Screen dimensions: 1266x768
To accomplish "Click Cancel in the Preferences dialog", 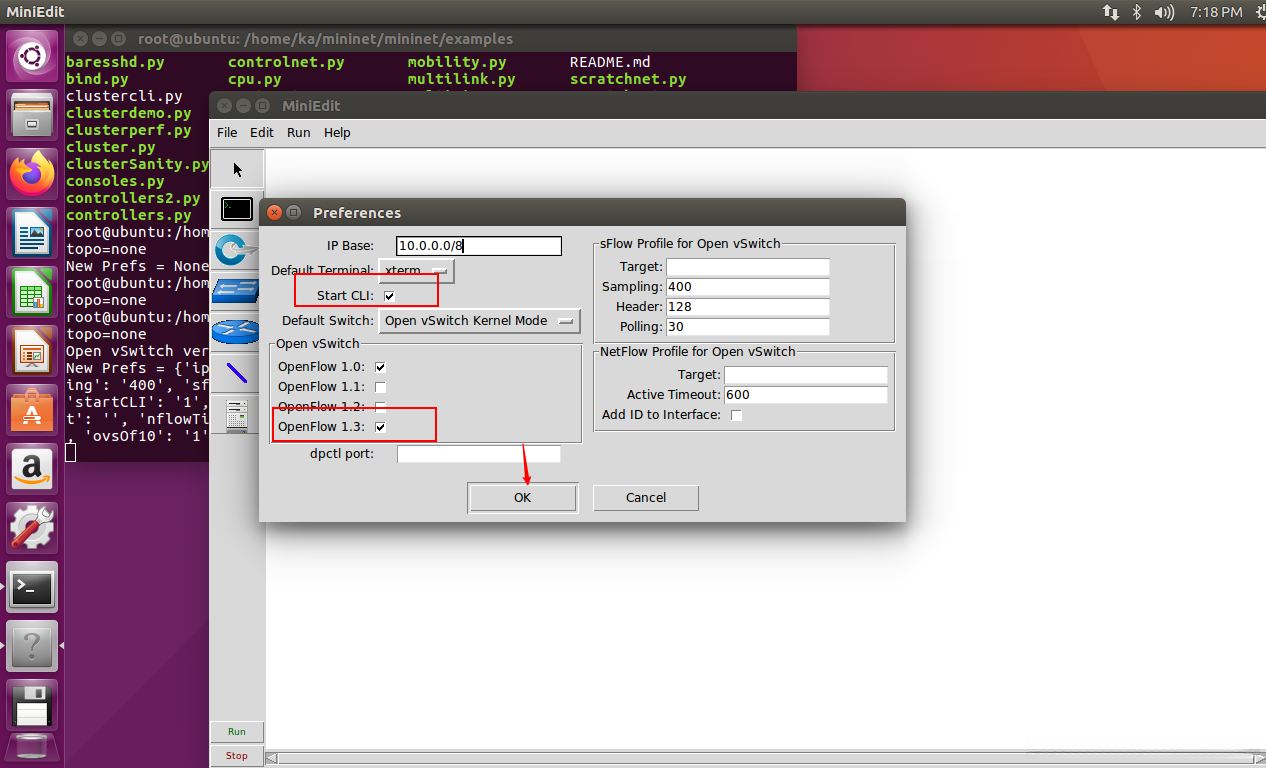I will tap(646, 498).
